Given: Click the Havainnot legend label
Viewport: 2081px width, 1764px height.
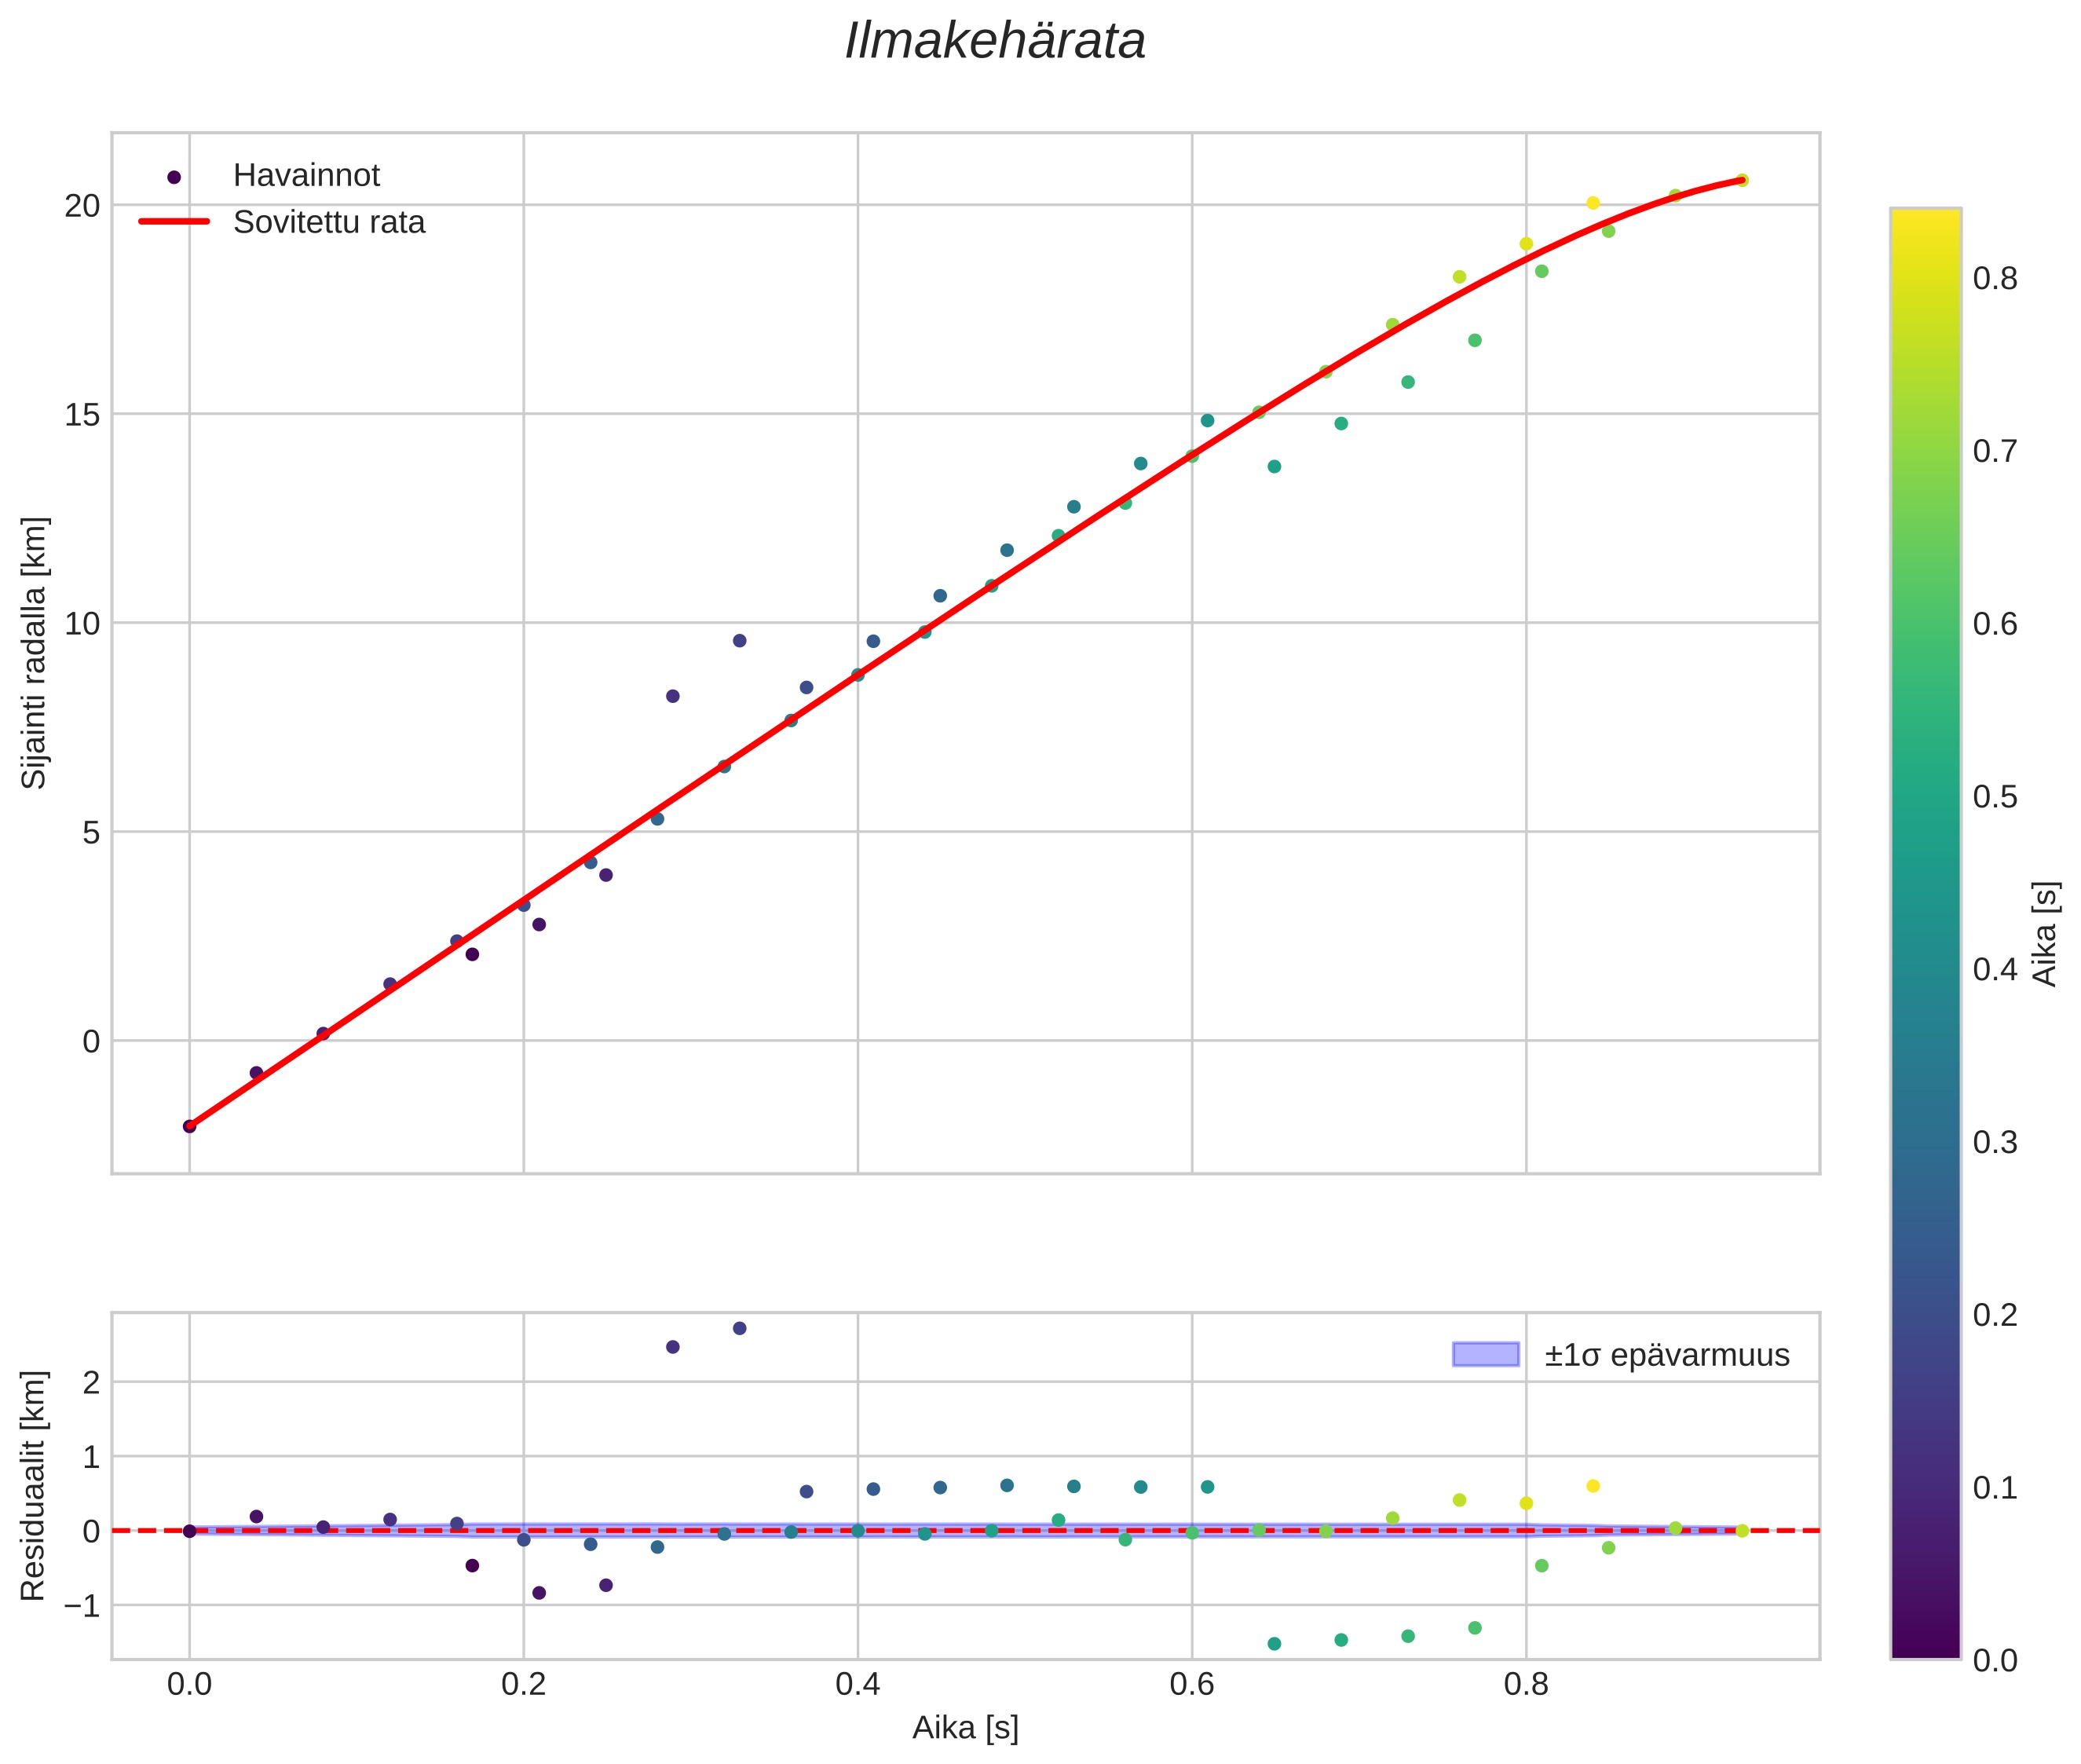Looking at the screenshot, I should point(306,176).
